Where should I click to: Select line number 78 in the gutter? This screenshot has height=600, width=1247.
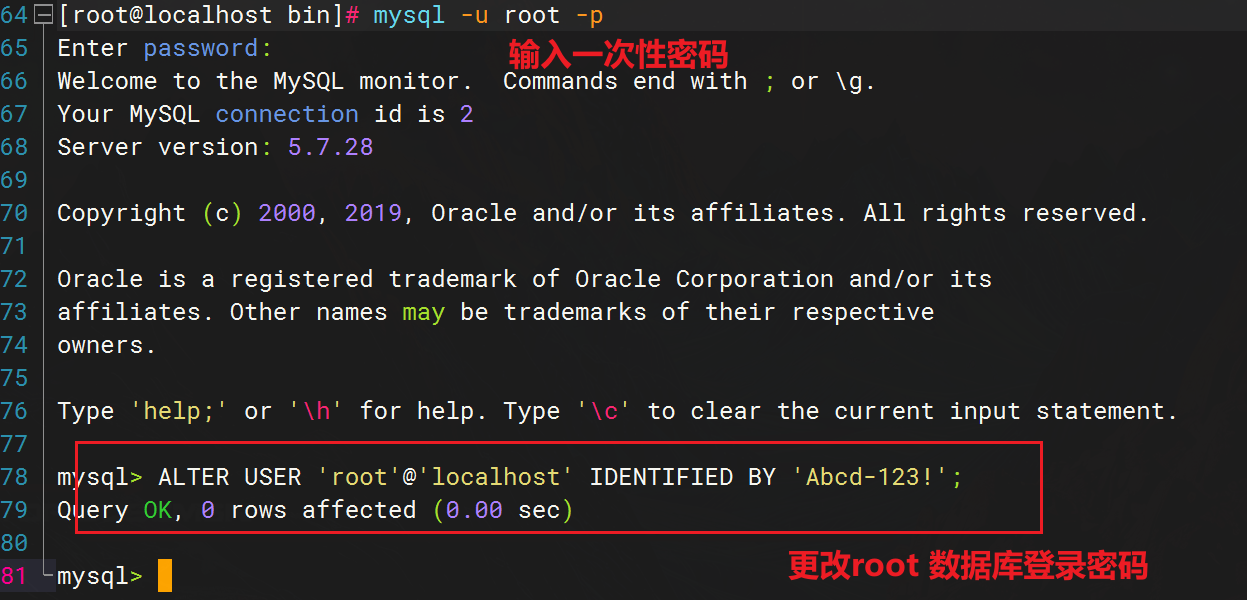pyautogui.click(x=15, y=477)
